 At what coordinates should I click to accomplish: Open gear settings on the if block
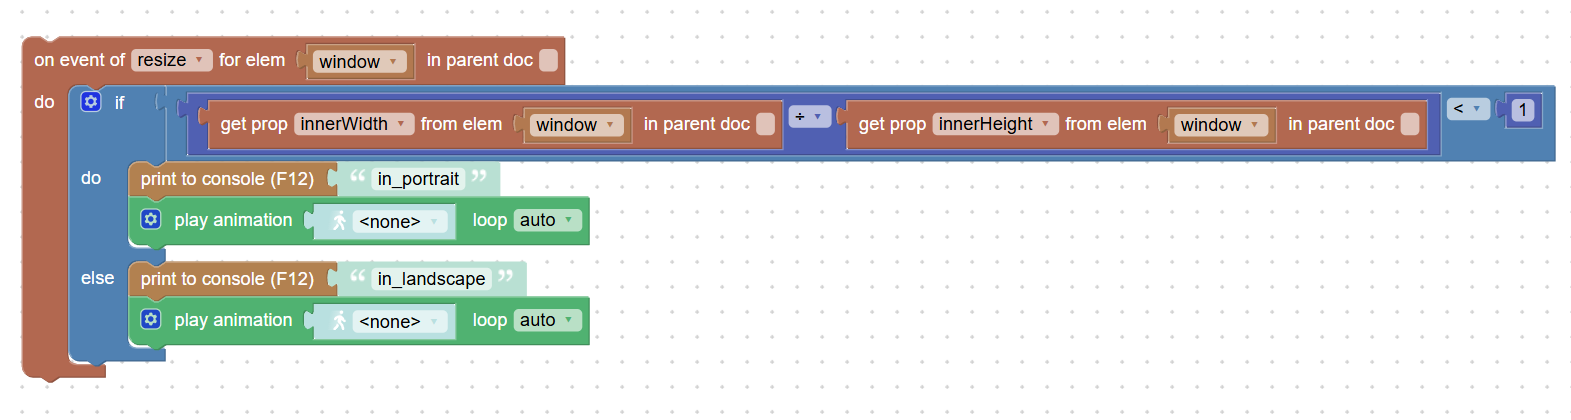point(91,101)
